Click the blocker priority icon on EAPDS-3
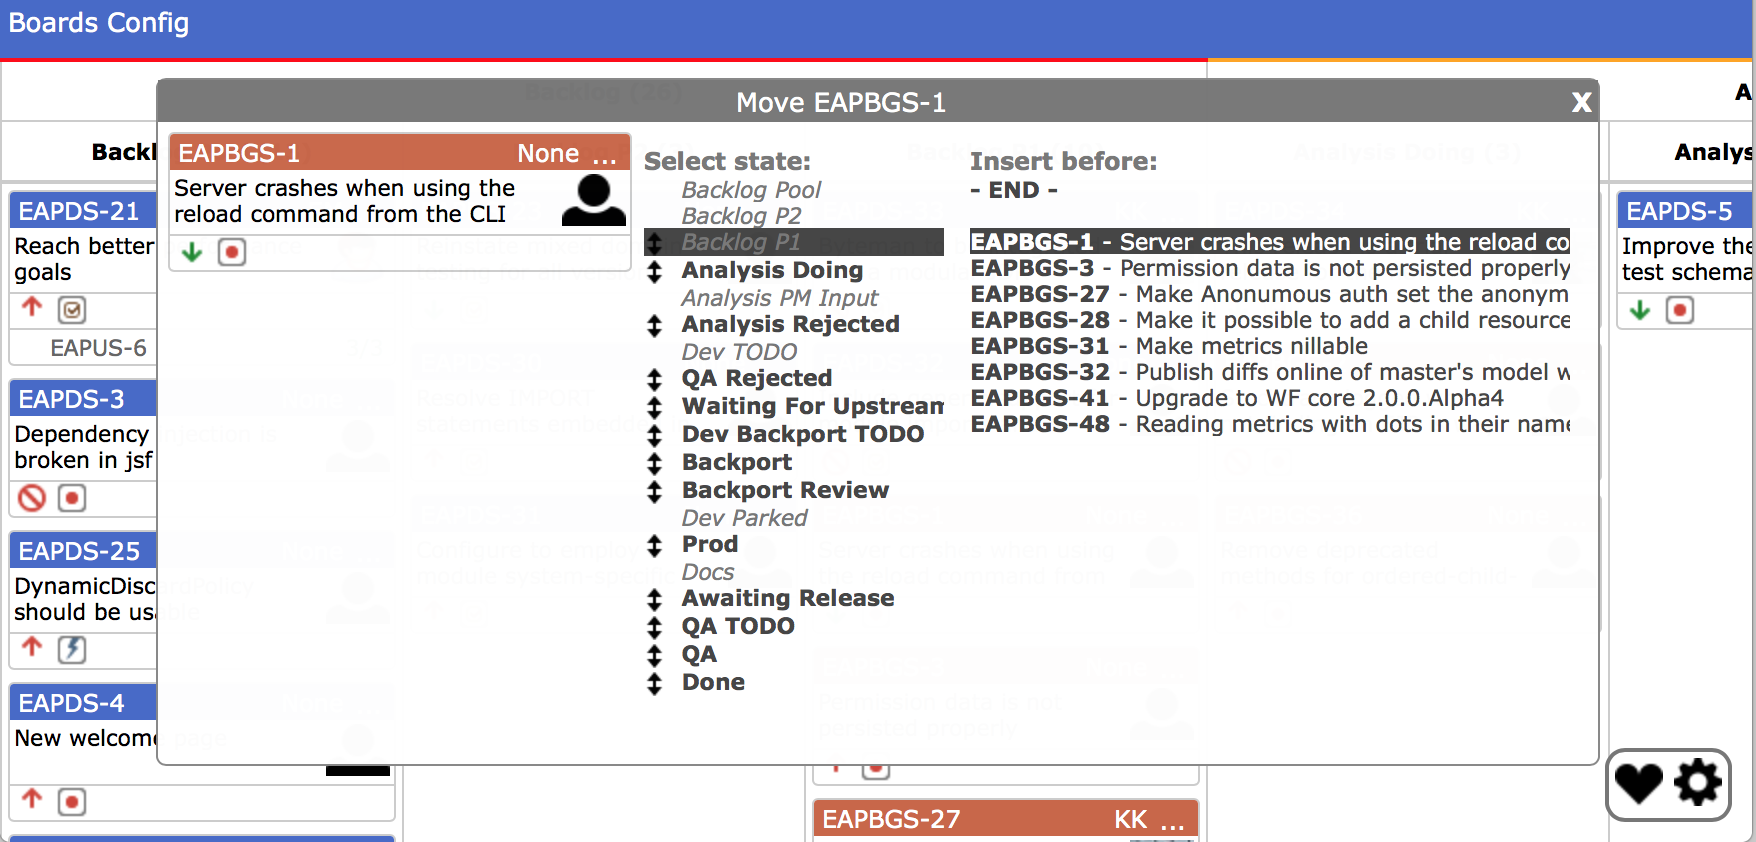The width and height of the screenshot is (1756, 842). [x=32, y=497]
